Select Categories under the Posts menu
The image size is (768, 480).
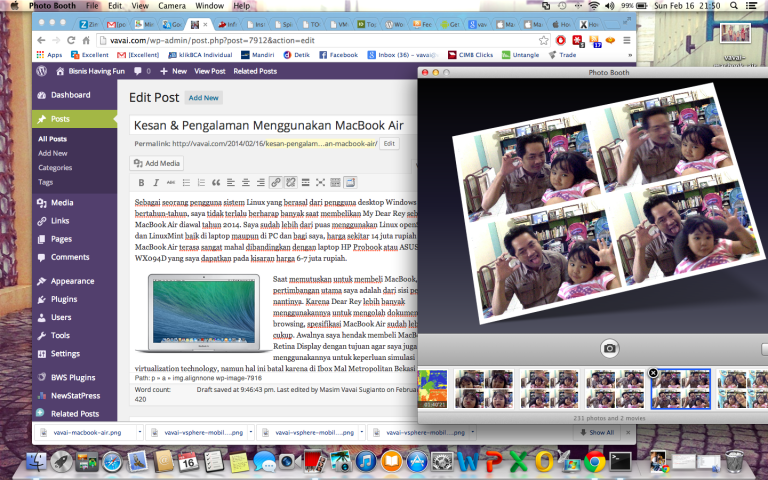coord(55,168)
